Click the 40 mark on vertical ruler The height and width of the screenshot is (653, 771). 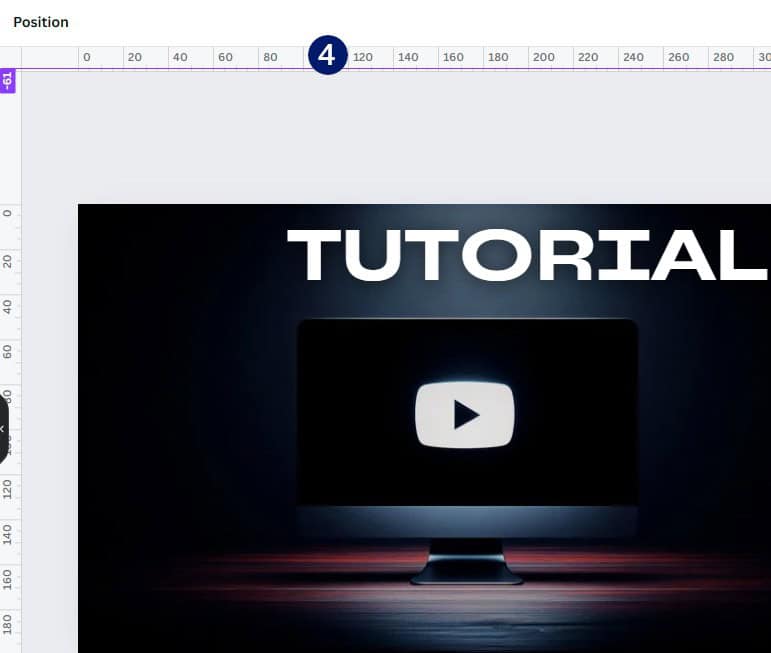tap(7, 307)
